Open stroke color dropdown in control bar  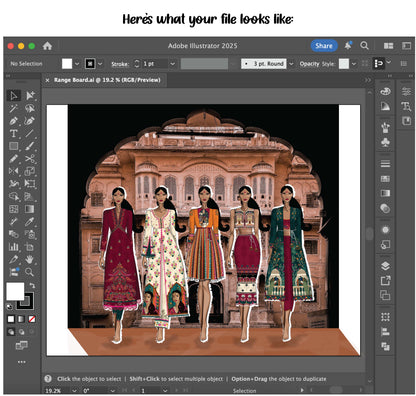(100, 64)
